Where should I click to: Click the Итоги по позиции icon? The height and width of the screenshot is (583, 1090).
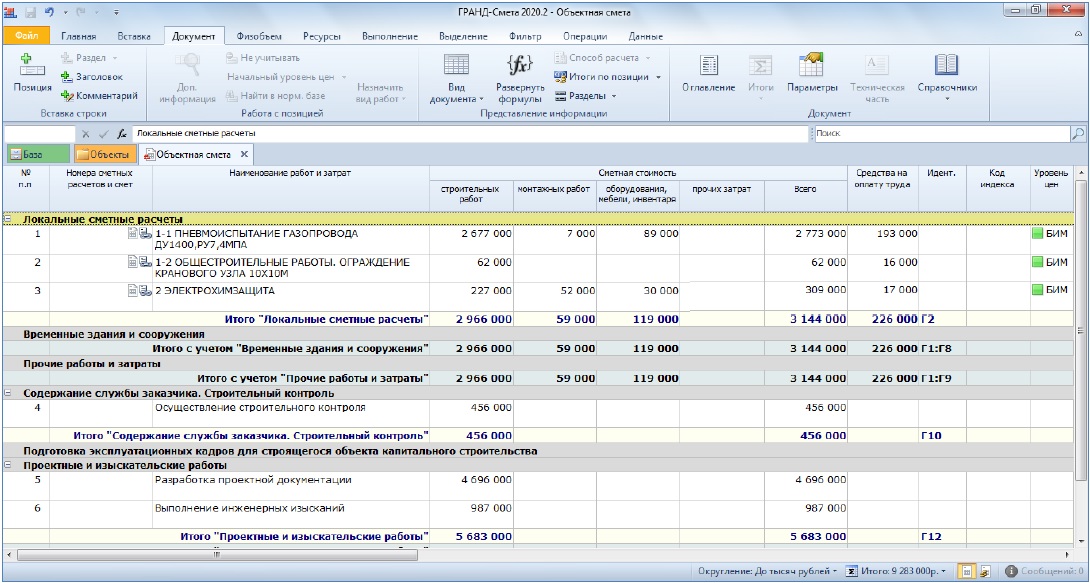click(560, 77)
